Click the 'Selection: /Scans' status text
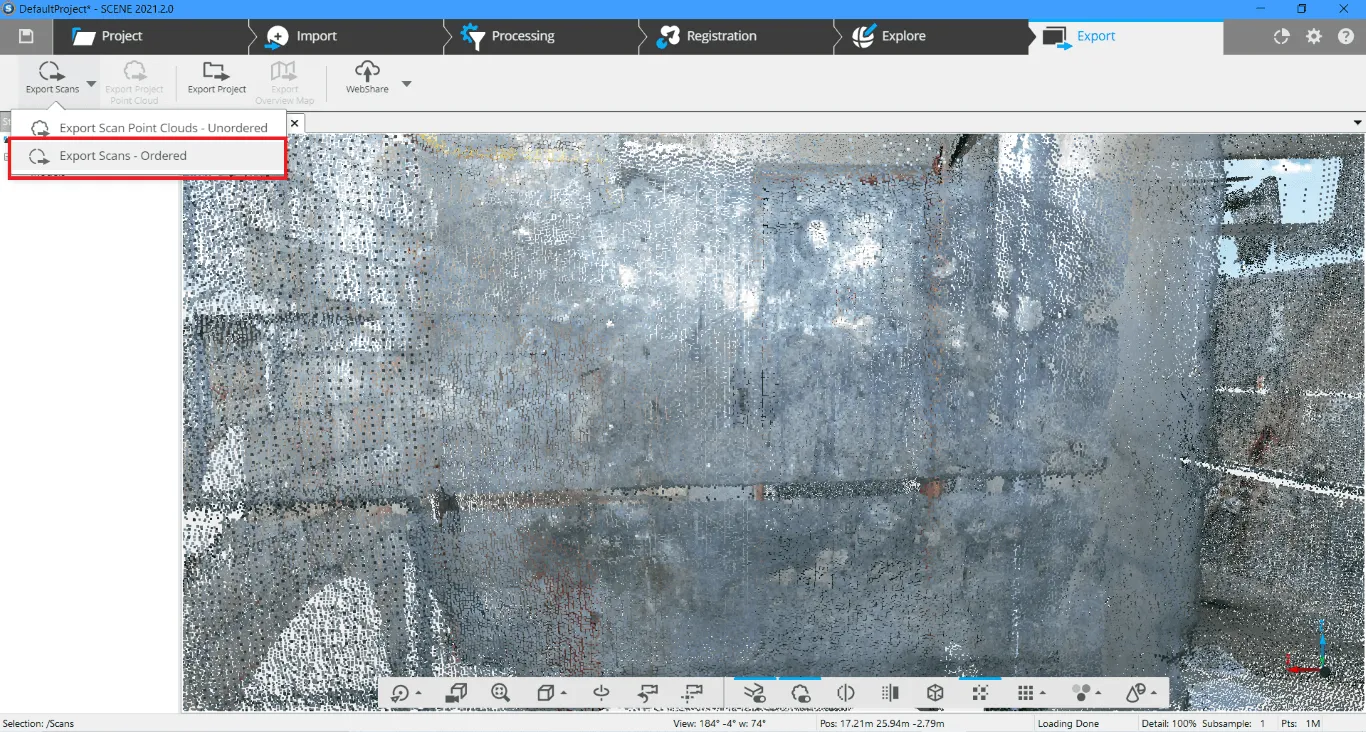Image resolution: width=1366 pixels, height=732 pixels. point(39,723)
